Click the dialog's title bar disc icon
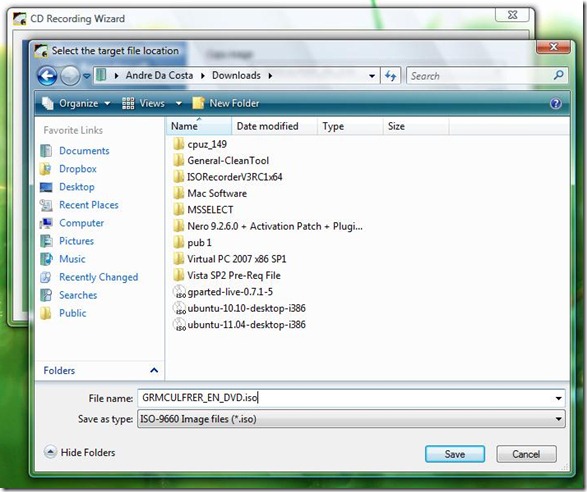The width and height of the screenshot is (587, 492). 41,51
